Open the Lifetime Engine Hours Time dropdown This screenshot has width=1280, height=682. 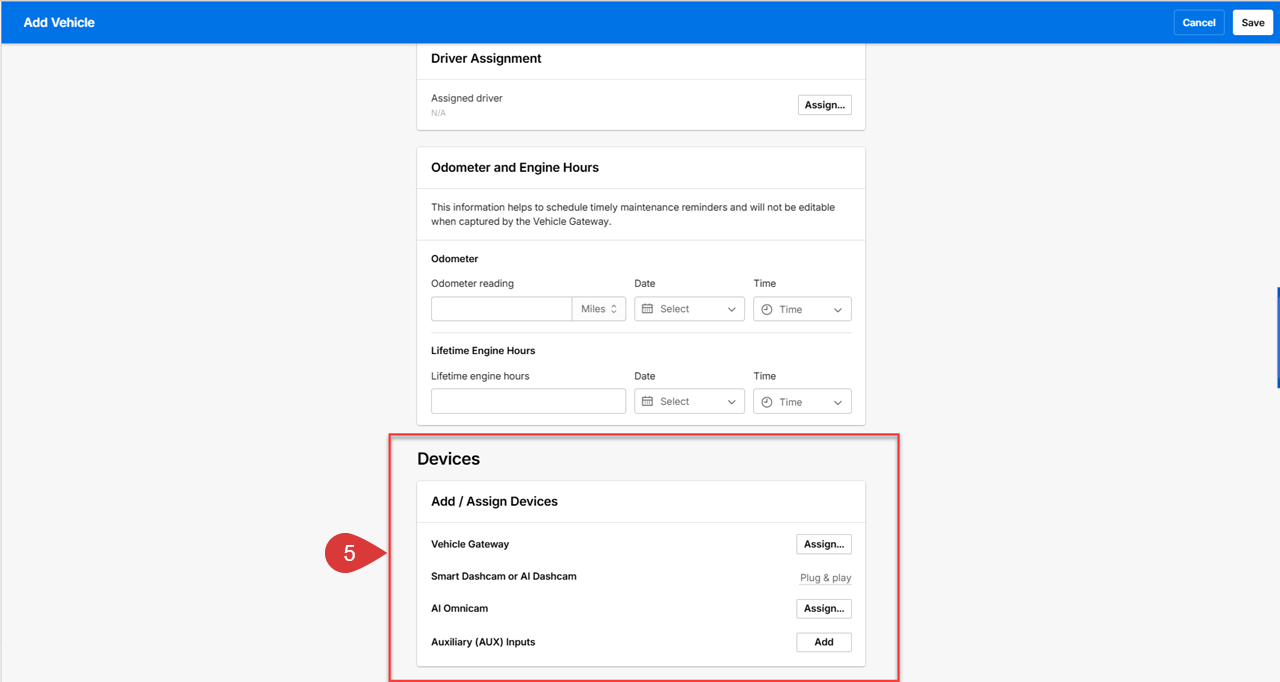point(802,401)
